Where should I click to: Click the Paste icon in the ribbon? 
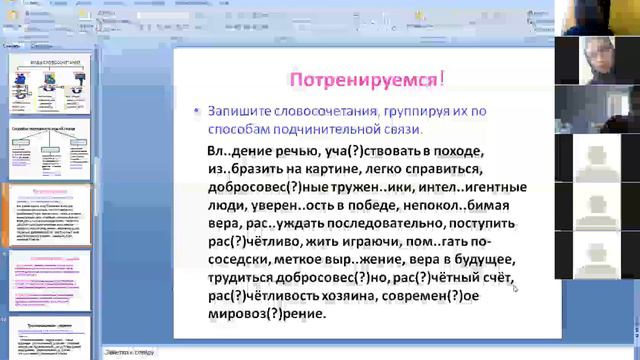12,16
